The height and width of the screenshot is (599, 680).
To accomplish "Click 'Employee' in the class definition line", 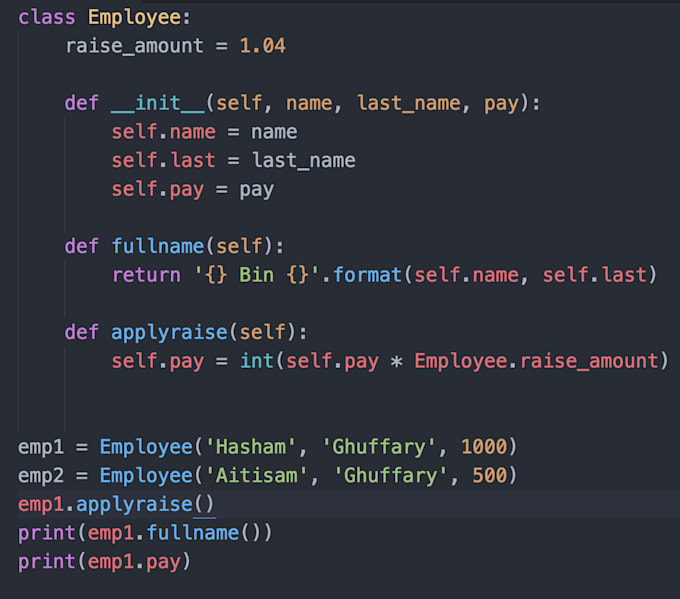I will (x=134, y=18).
